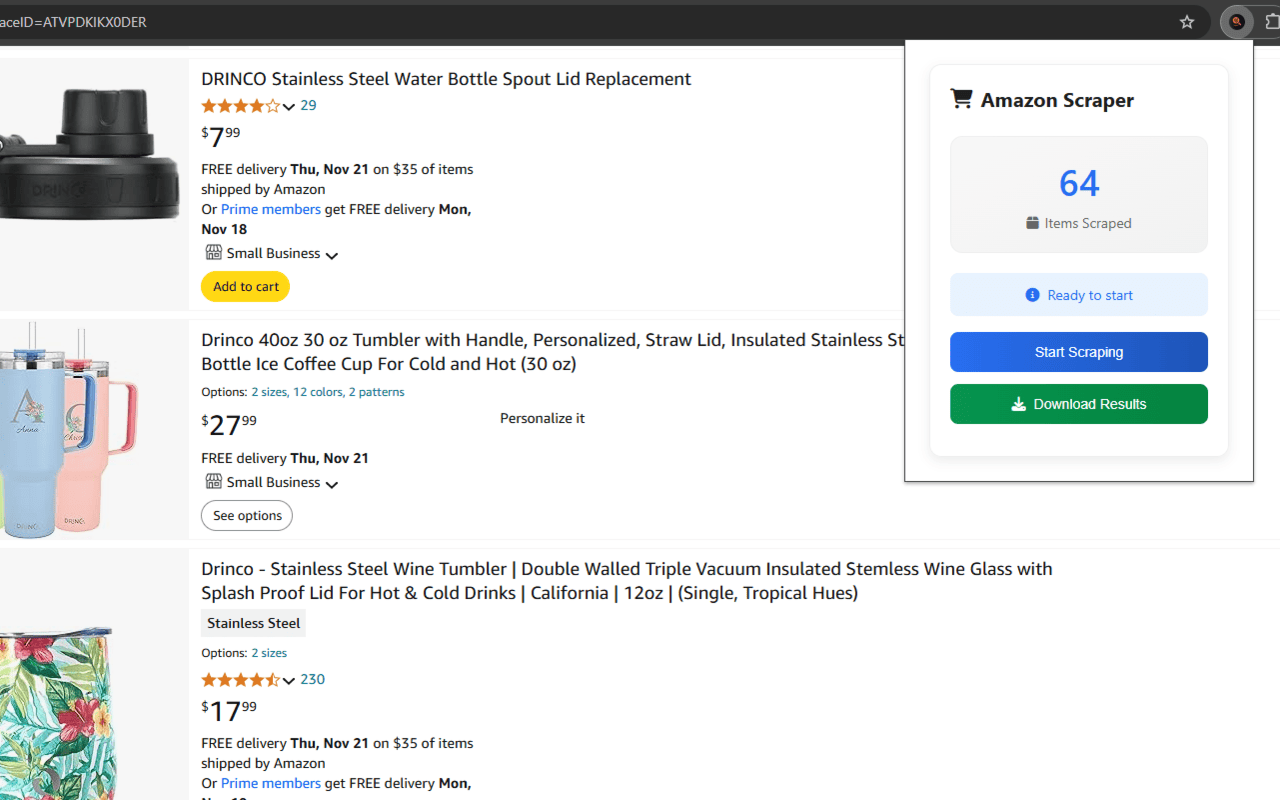Open the rating breakdown chevron next to 29 reviews

pyautogui.click(x=288, y=107)
